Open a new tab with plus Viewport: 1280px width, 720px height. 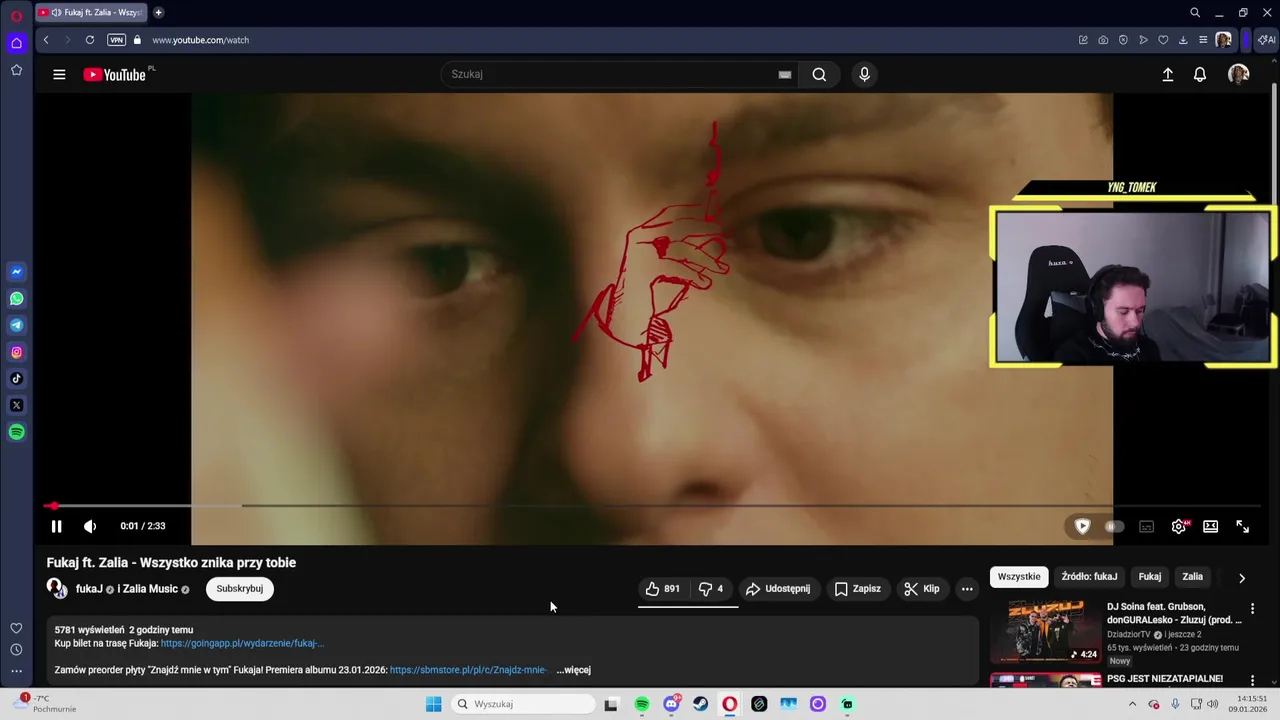click(x=158, y=13)
